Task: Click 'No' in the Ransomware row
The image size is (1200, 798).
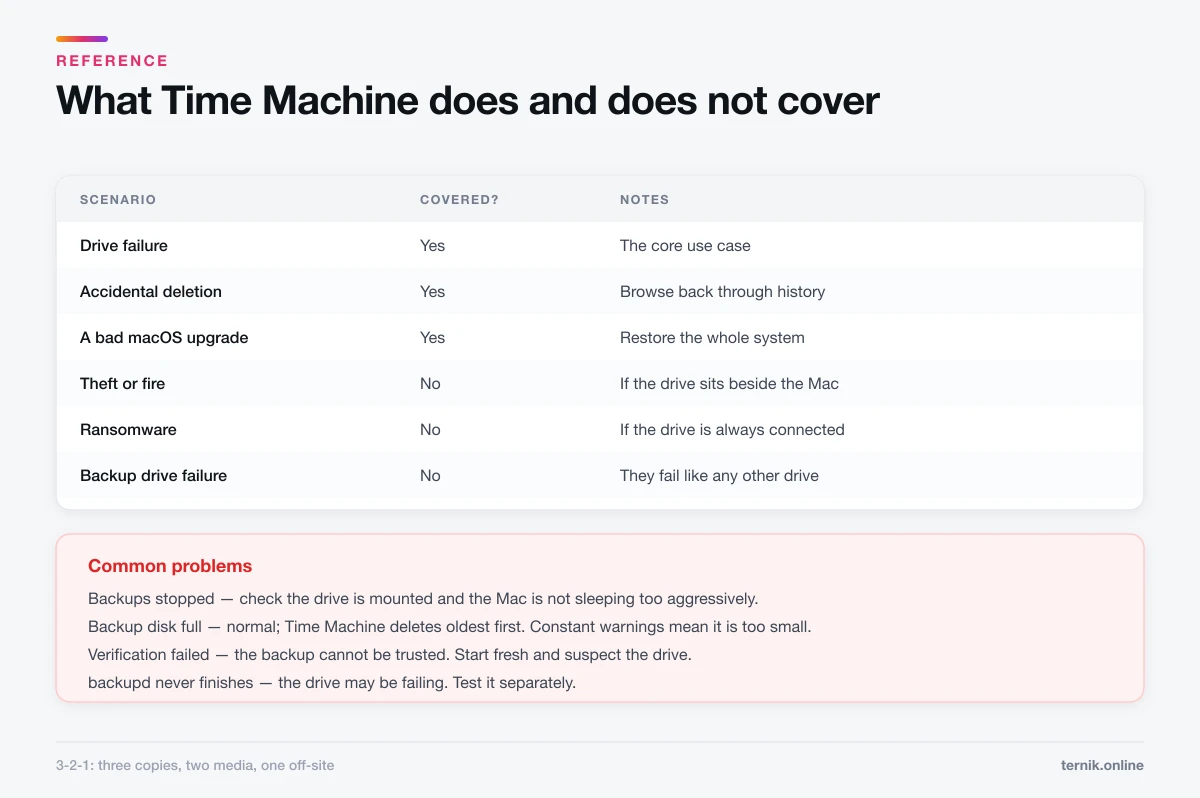Action: (x=430, y=430)
